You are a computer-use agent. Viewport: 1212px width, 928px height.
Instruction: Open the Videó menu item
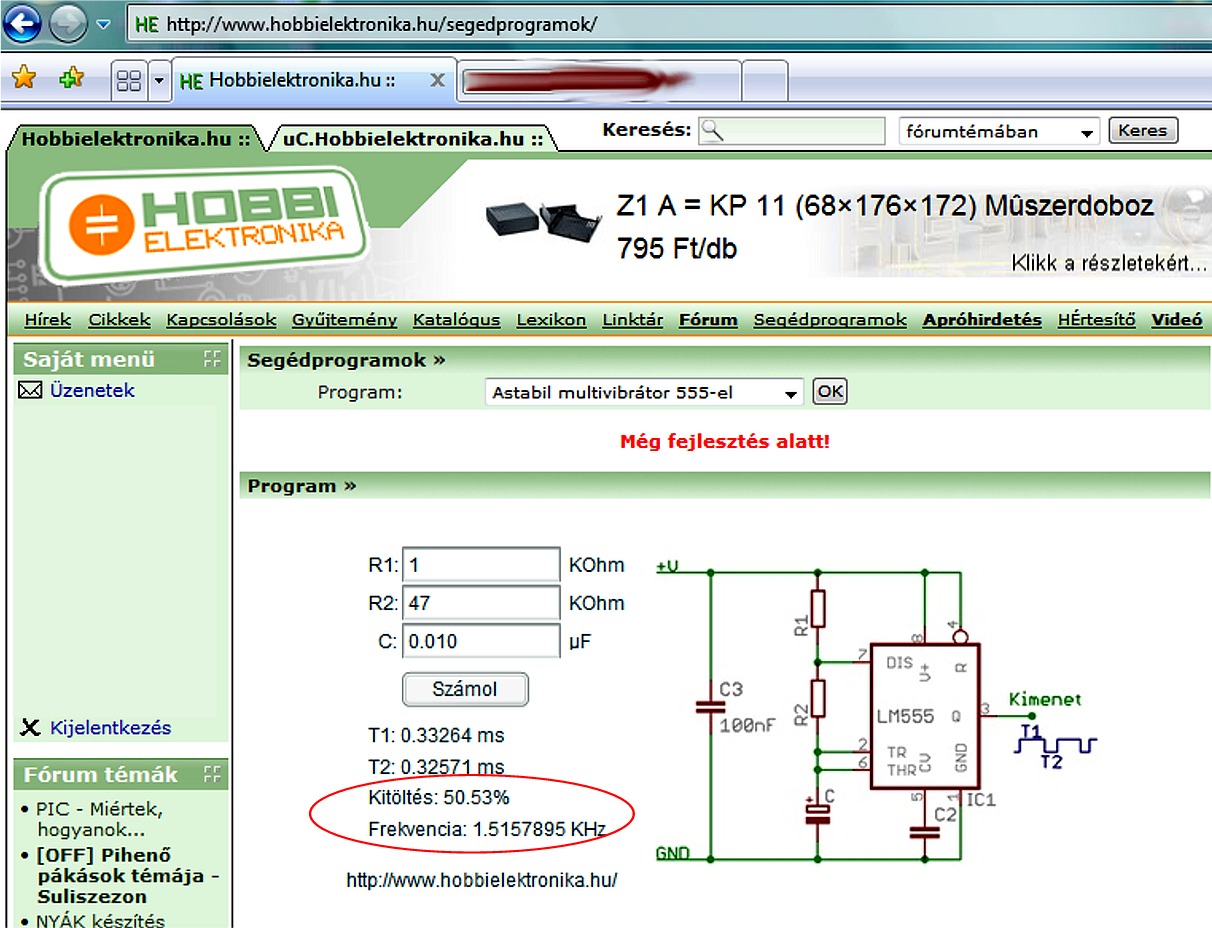point(1177,320)
